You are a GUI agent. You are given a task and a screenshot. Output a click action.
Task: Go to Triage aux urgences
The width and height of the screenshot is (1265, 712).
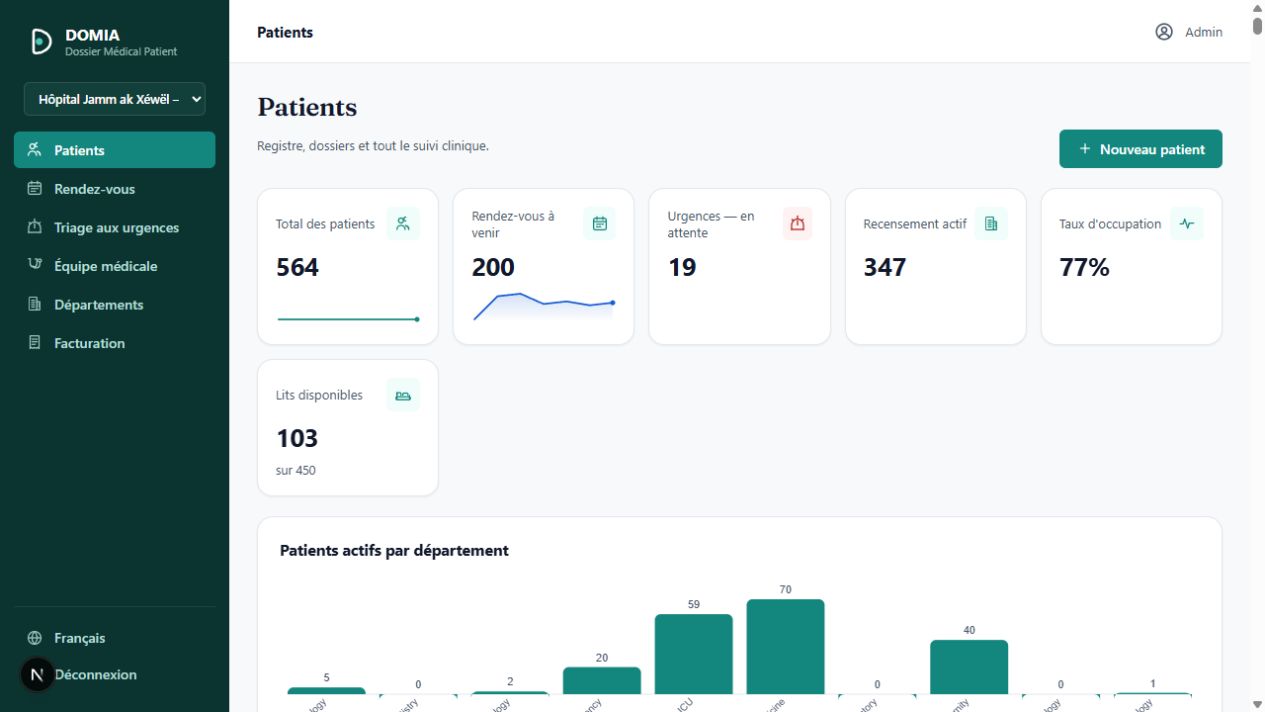point(115,227)
